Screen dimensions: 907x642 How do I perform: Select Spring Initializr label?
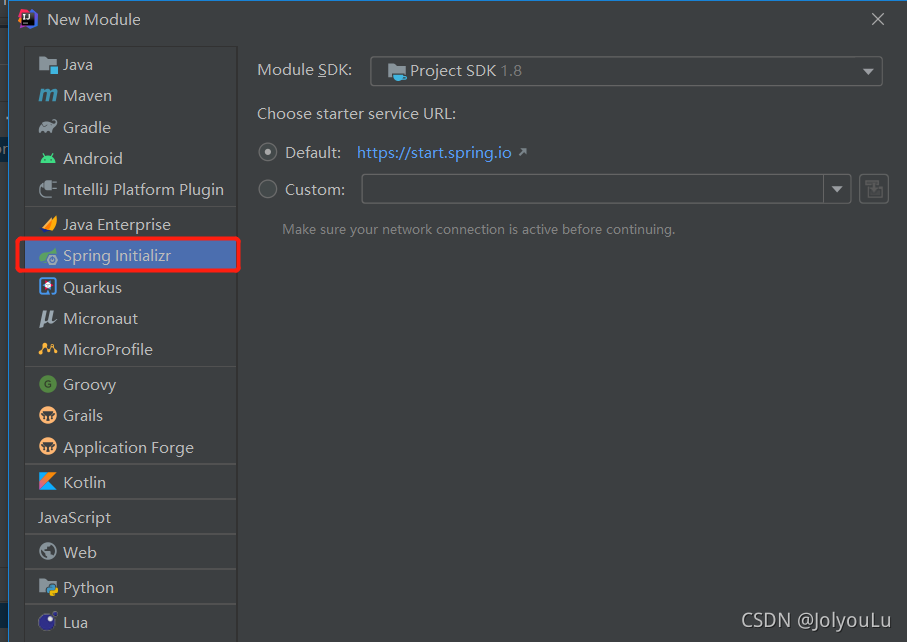pyautogui.click(x=117, y=256)
